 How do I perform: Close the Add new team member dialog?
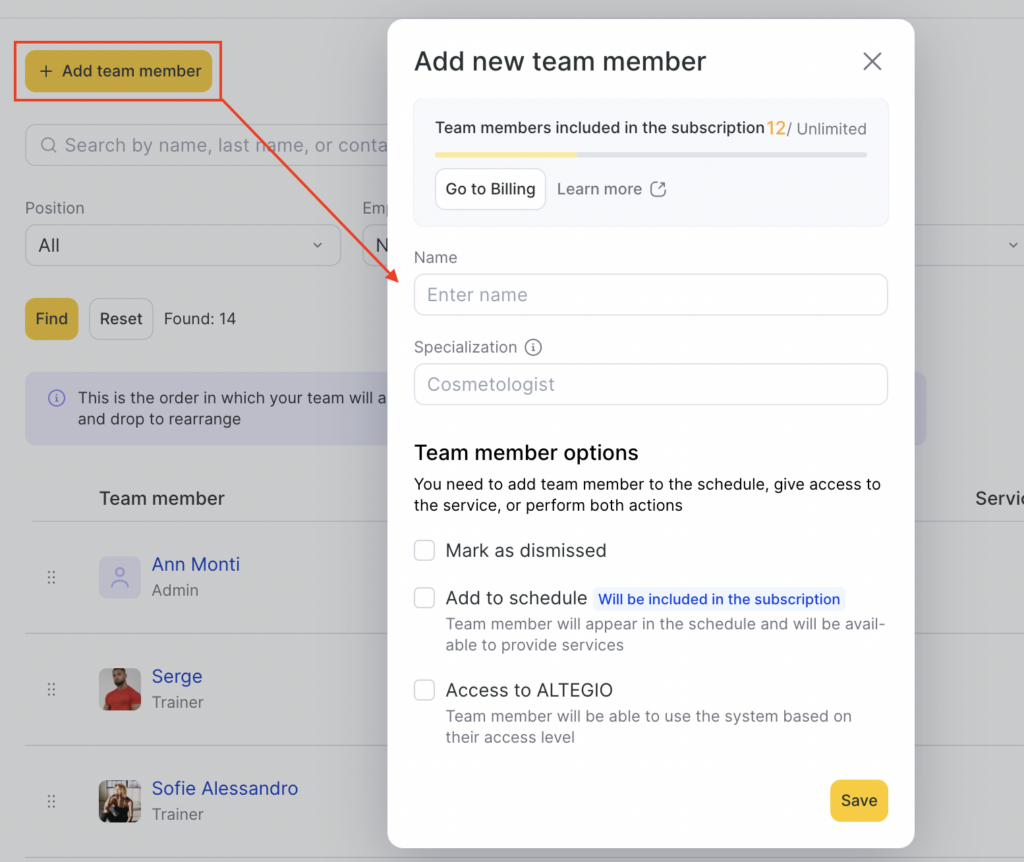click(x=872, y=62)
